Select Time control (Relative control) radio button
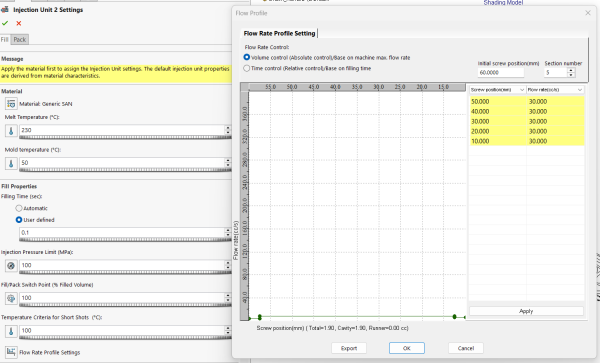This screenshot has height=363, width=600. click(x=247, y=68)
